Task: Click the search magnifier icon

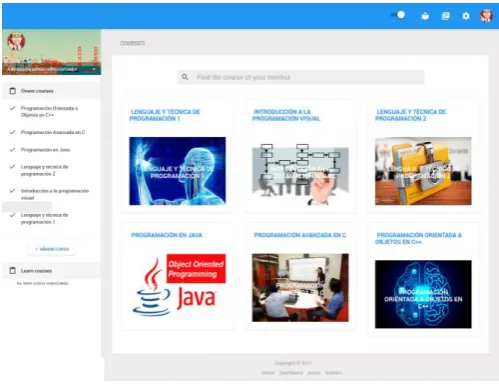Action: click(185, 77)
